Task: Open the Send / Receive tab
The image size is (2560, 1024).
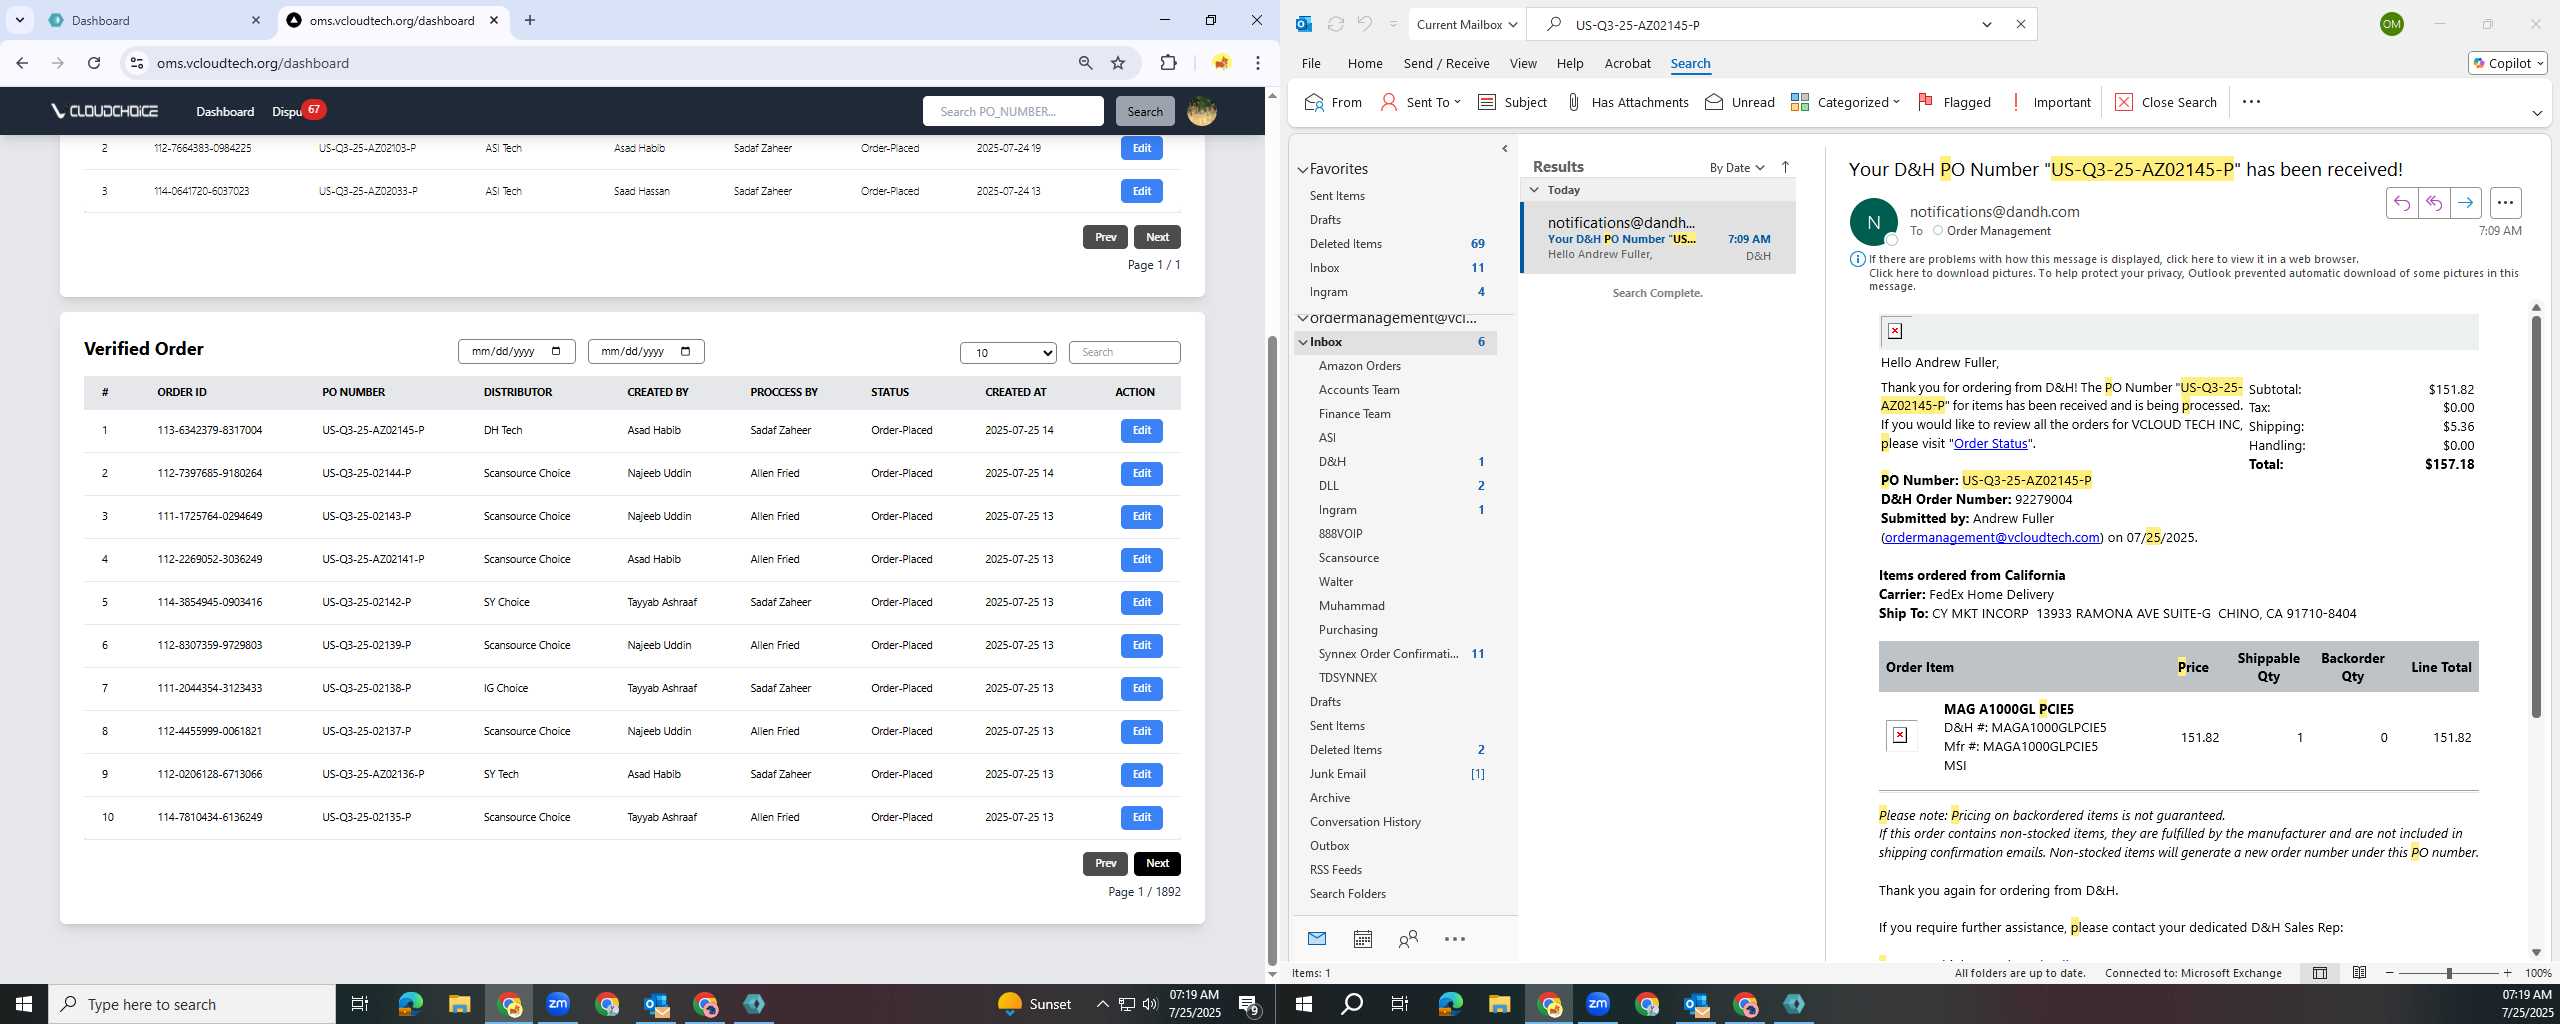Action: pos(1446,63)
